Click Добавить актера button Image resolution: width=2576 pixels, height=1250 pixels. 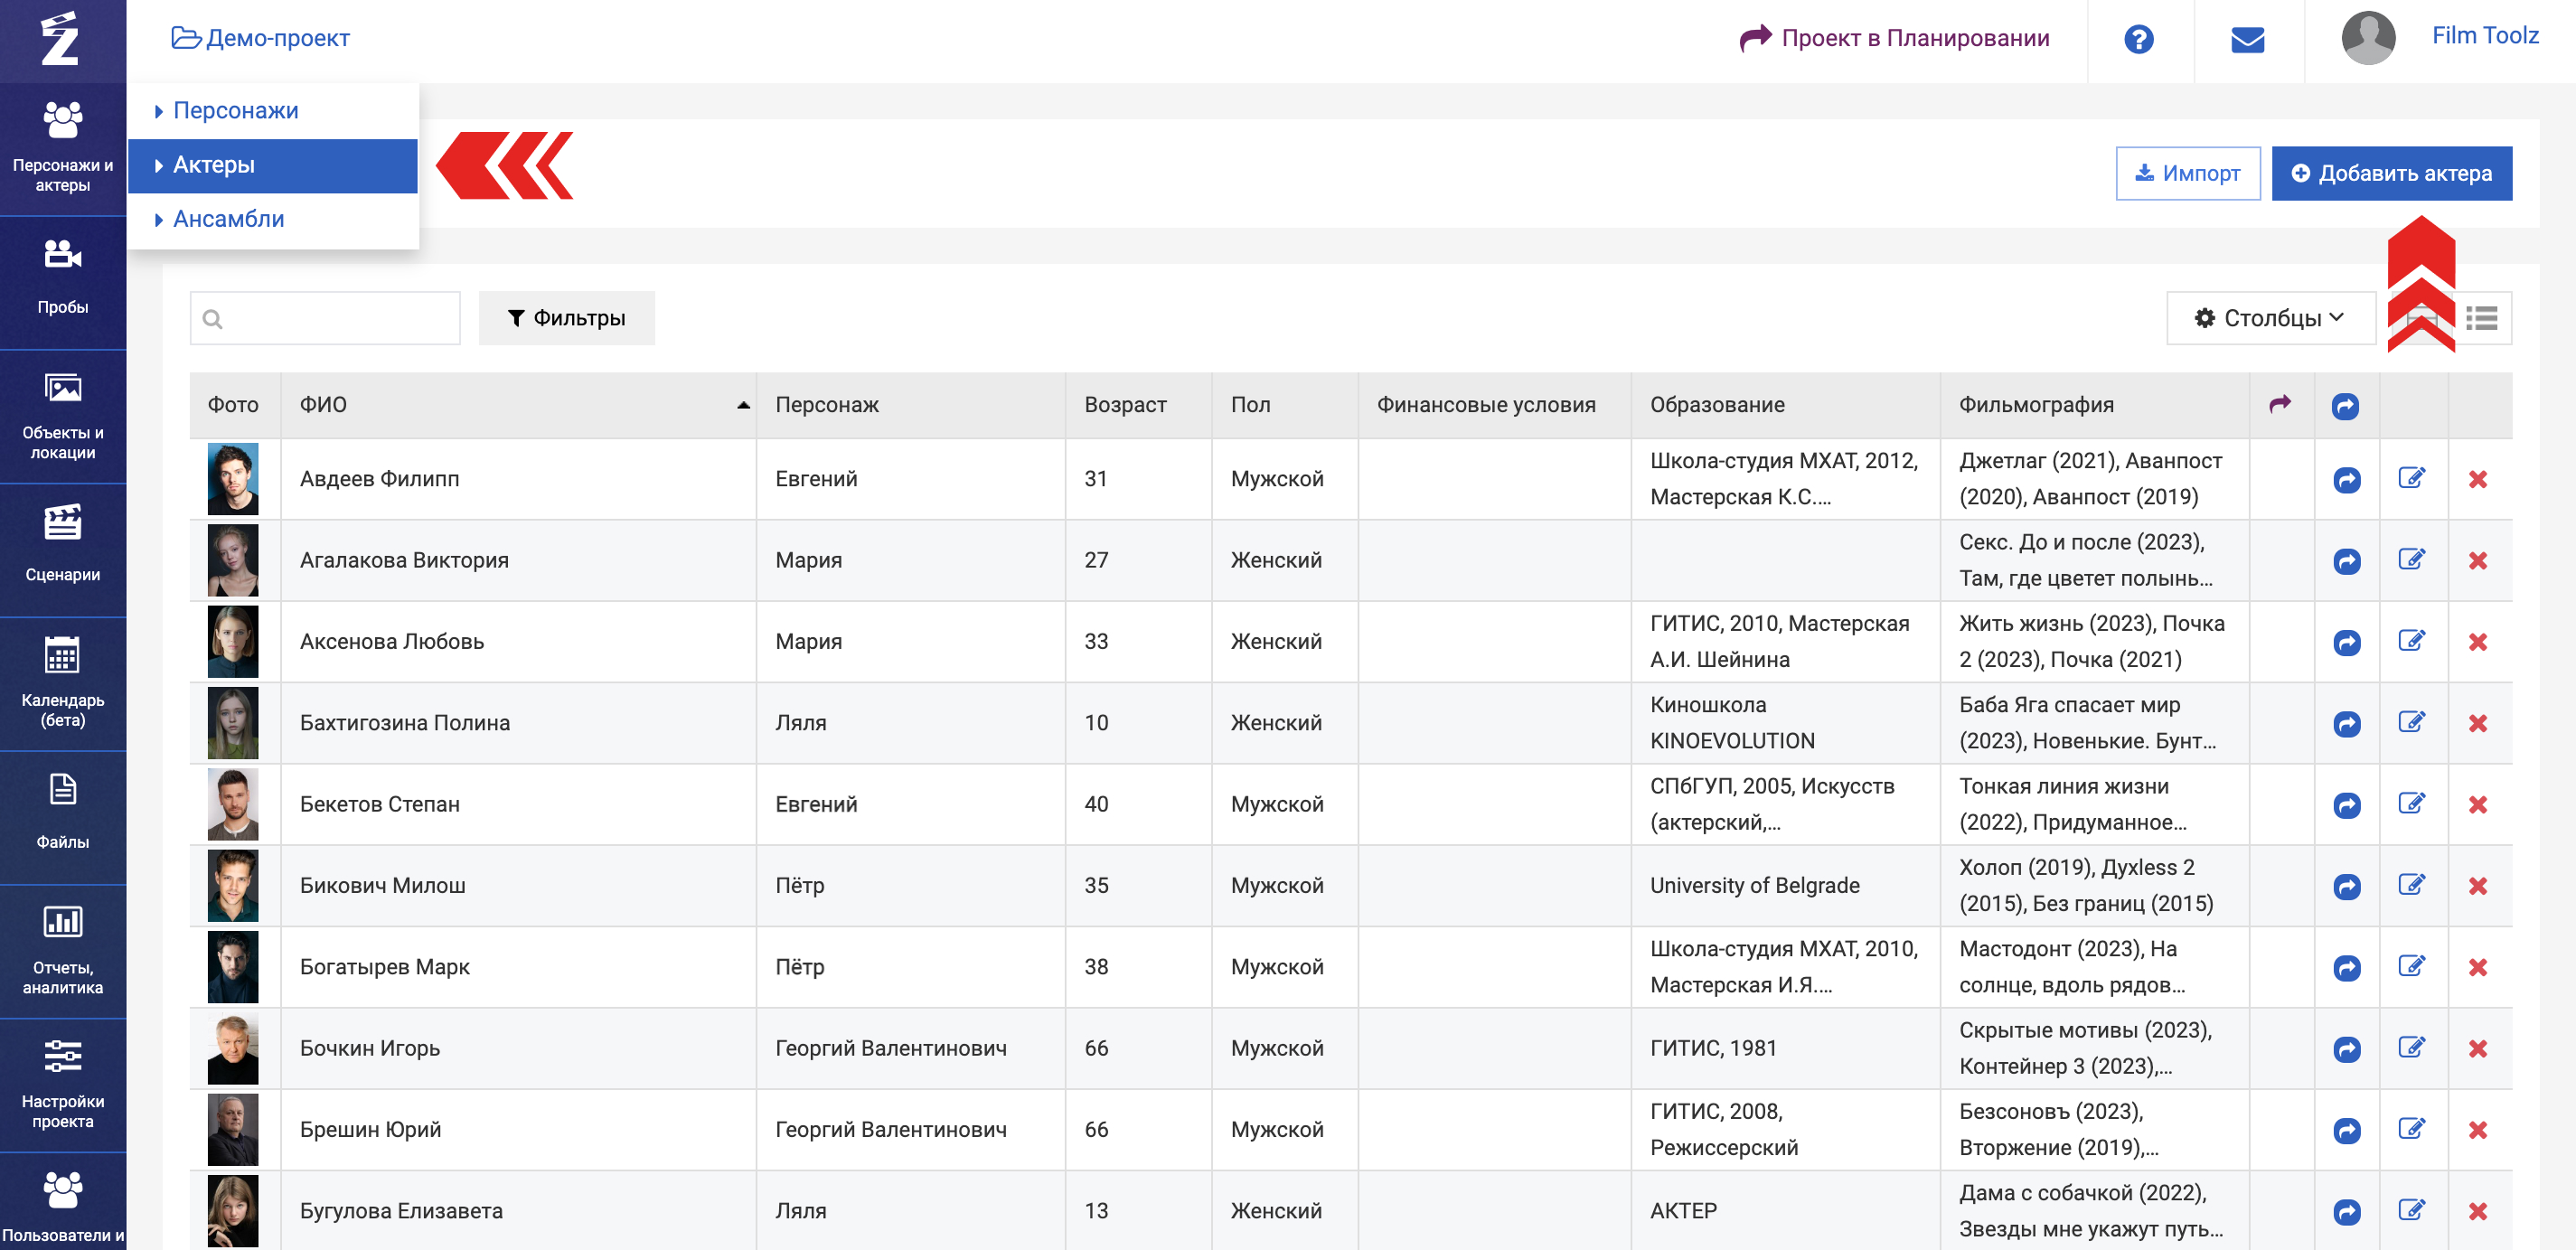[x=2390, y=173]
